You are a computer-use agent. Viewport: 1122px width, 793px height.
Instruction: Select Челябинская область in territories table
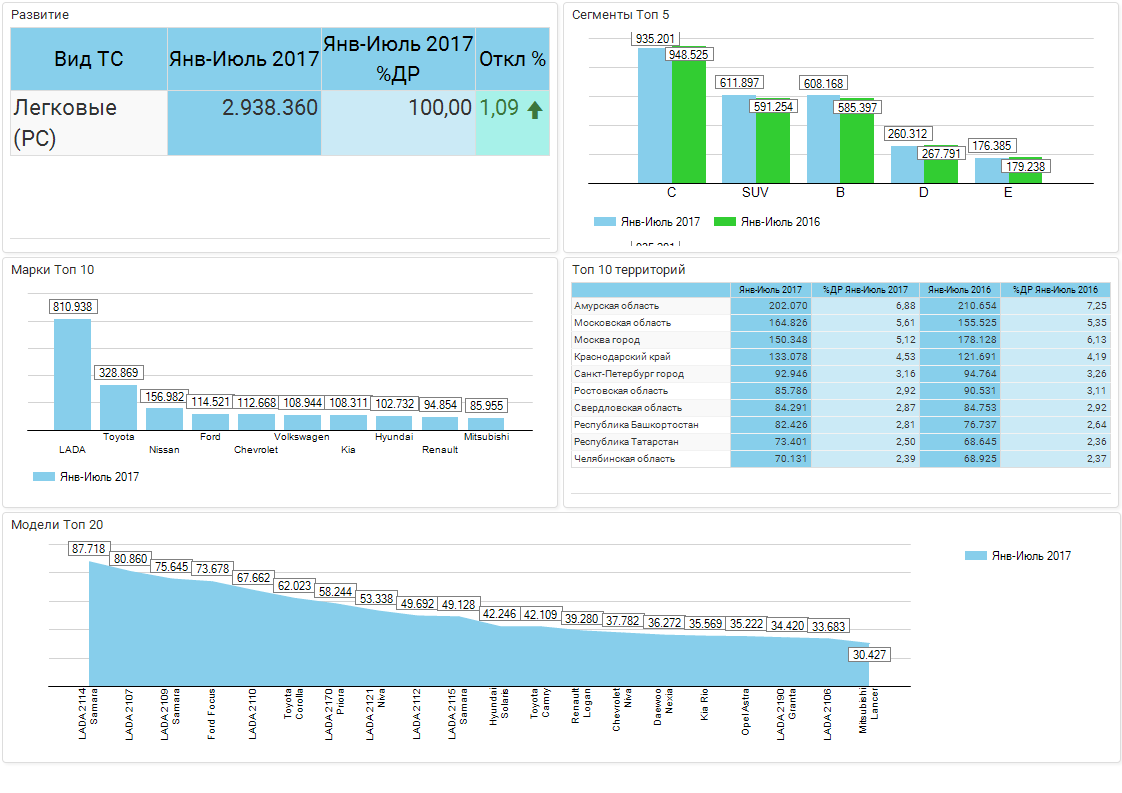click(624, 459)
